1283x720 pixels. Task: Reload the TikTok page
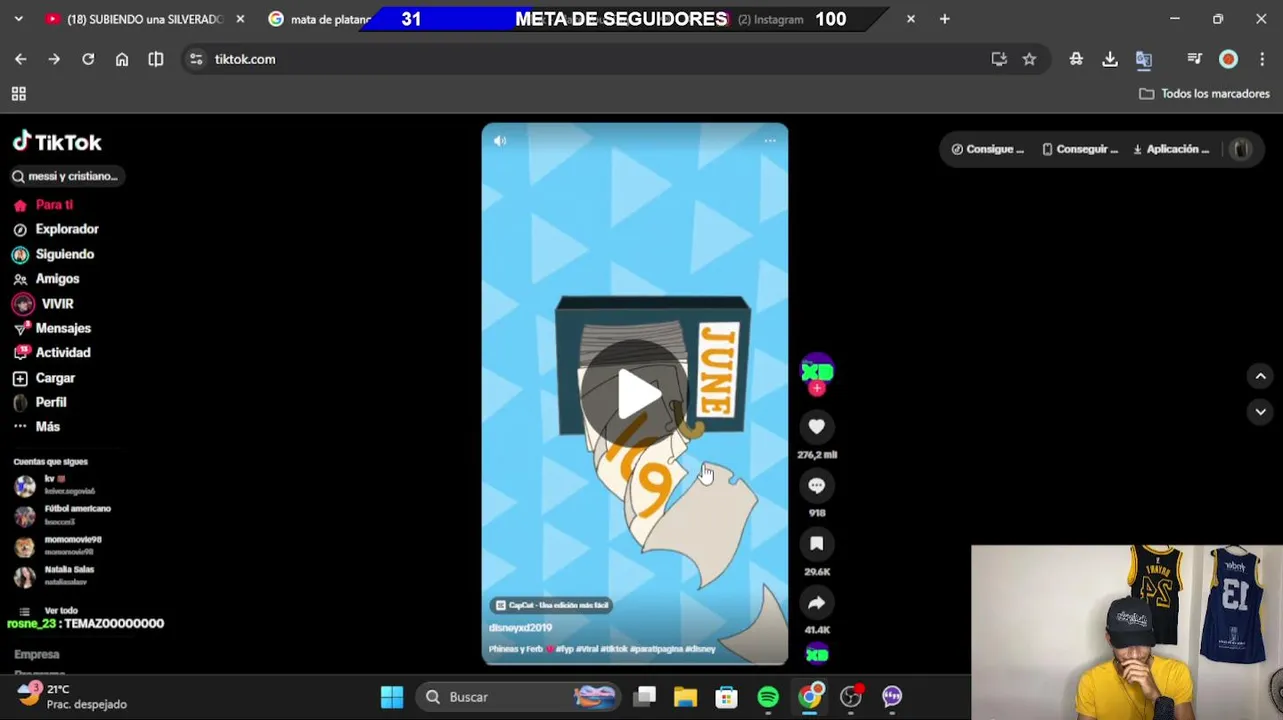pos(88,59)
